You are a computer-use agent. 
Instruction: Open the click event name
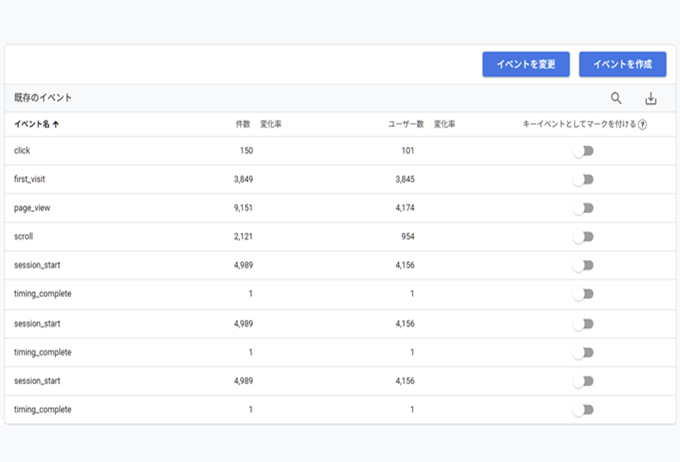pos(22,151)
